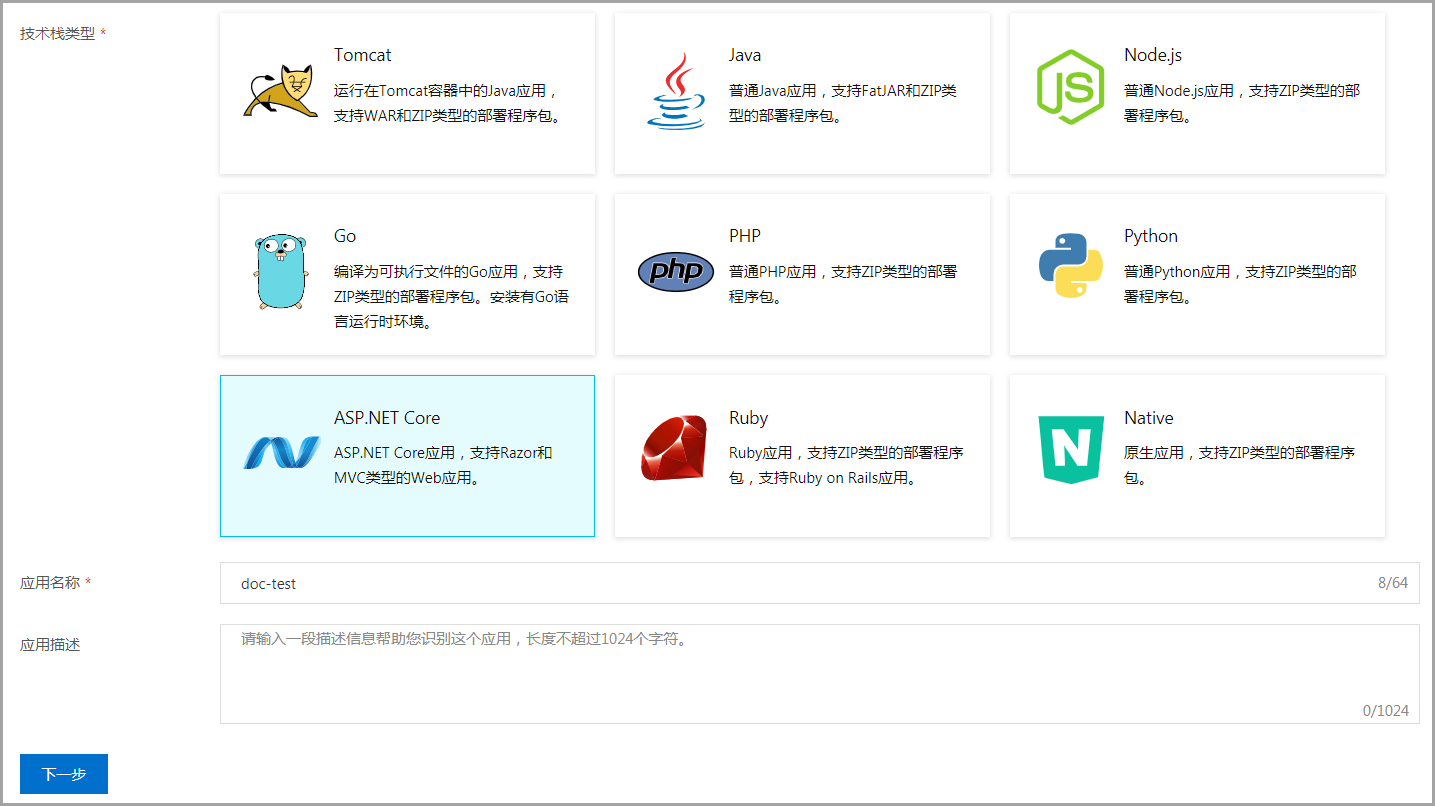1435x806 pixels.
Task: Select the Java stack title
Action: pos(745,55)
